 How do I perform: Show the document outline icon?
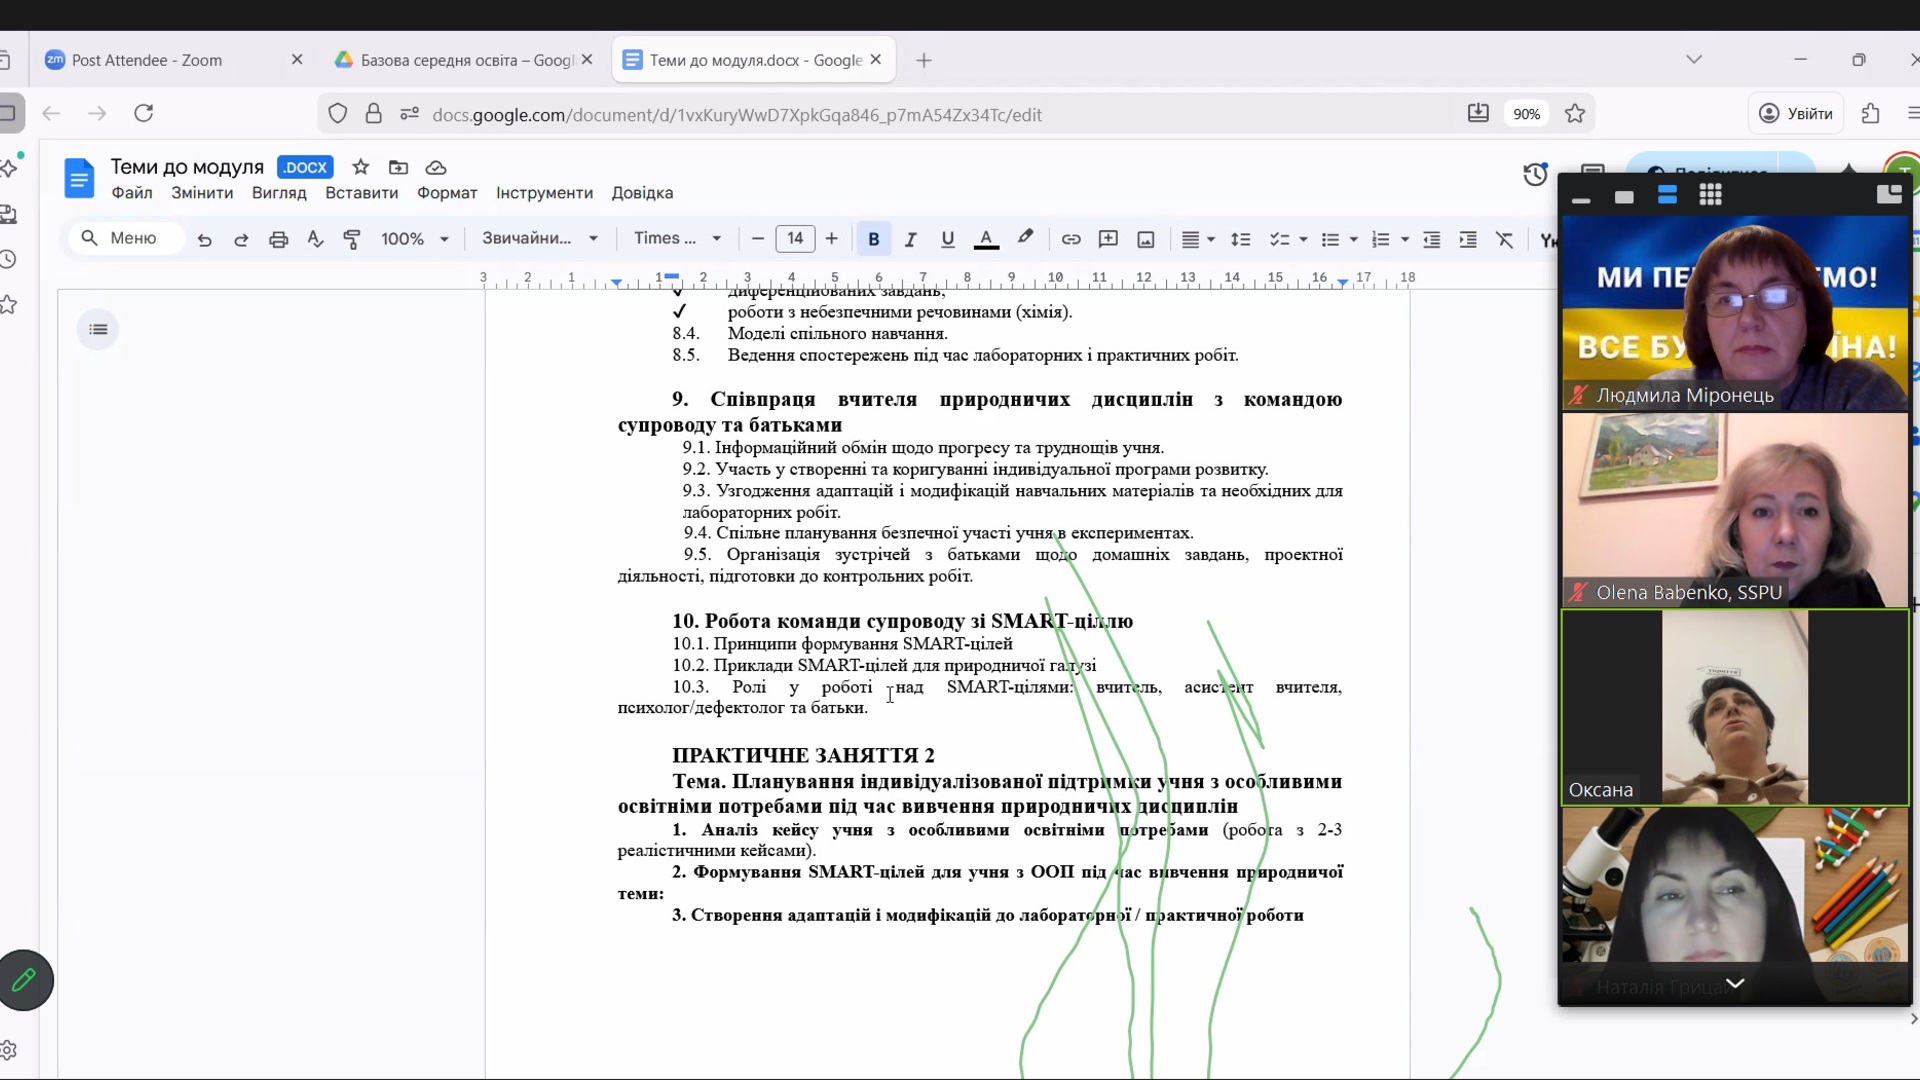(x=98, y=329)
